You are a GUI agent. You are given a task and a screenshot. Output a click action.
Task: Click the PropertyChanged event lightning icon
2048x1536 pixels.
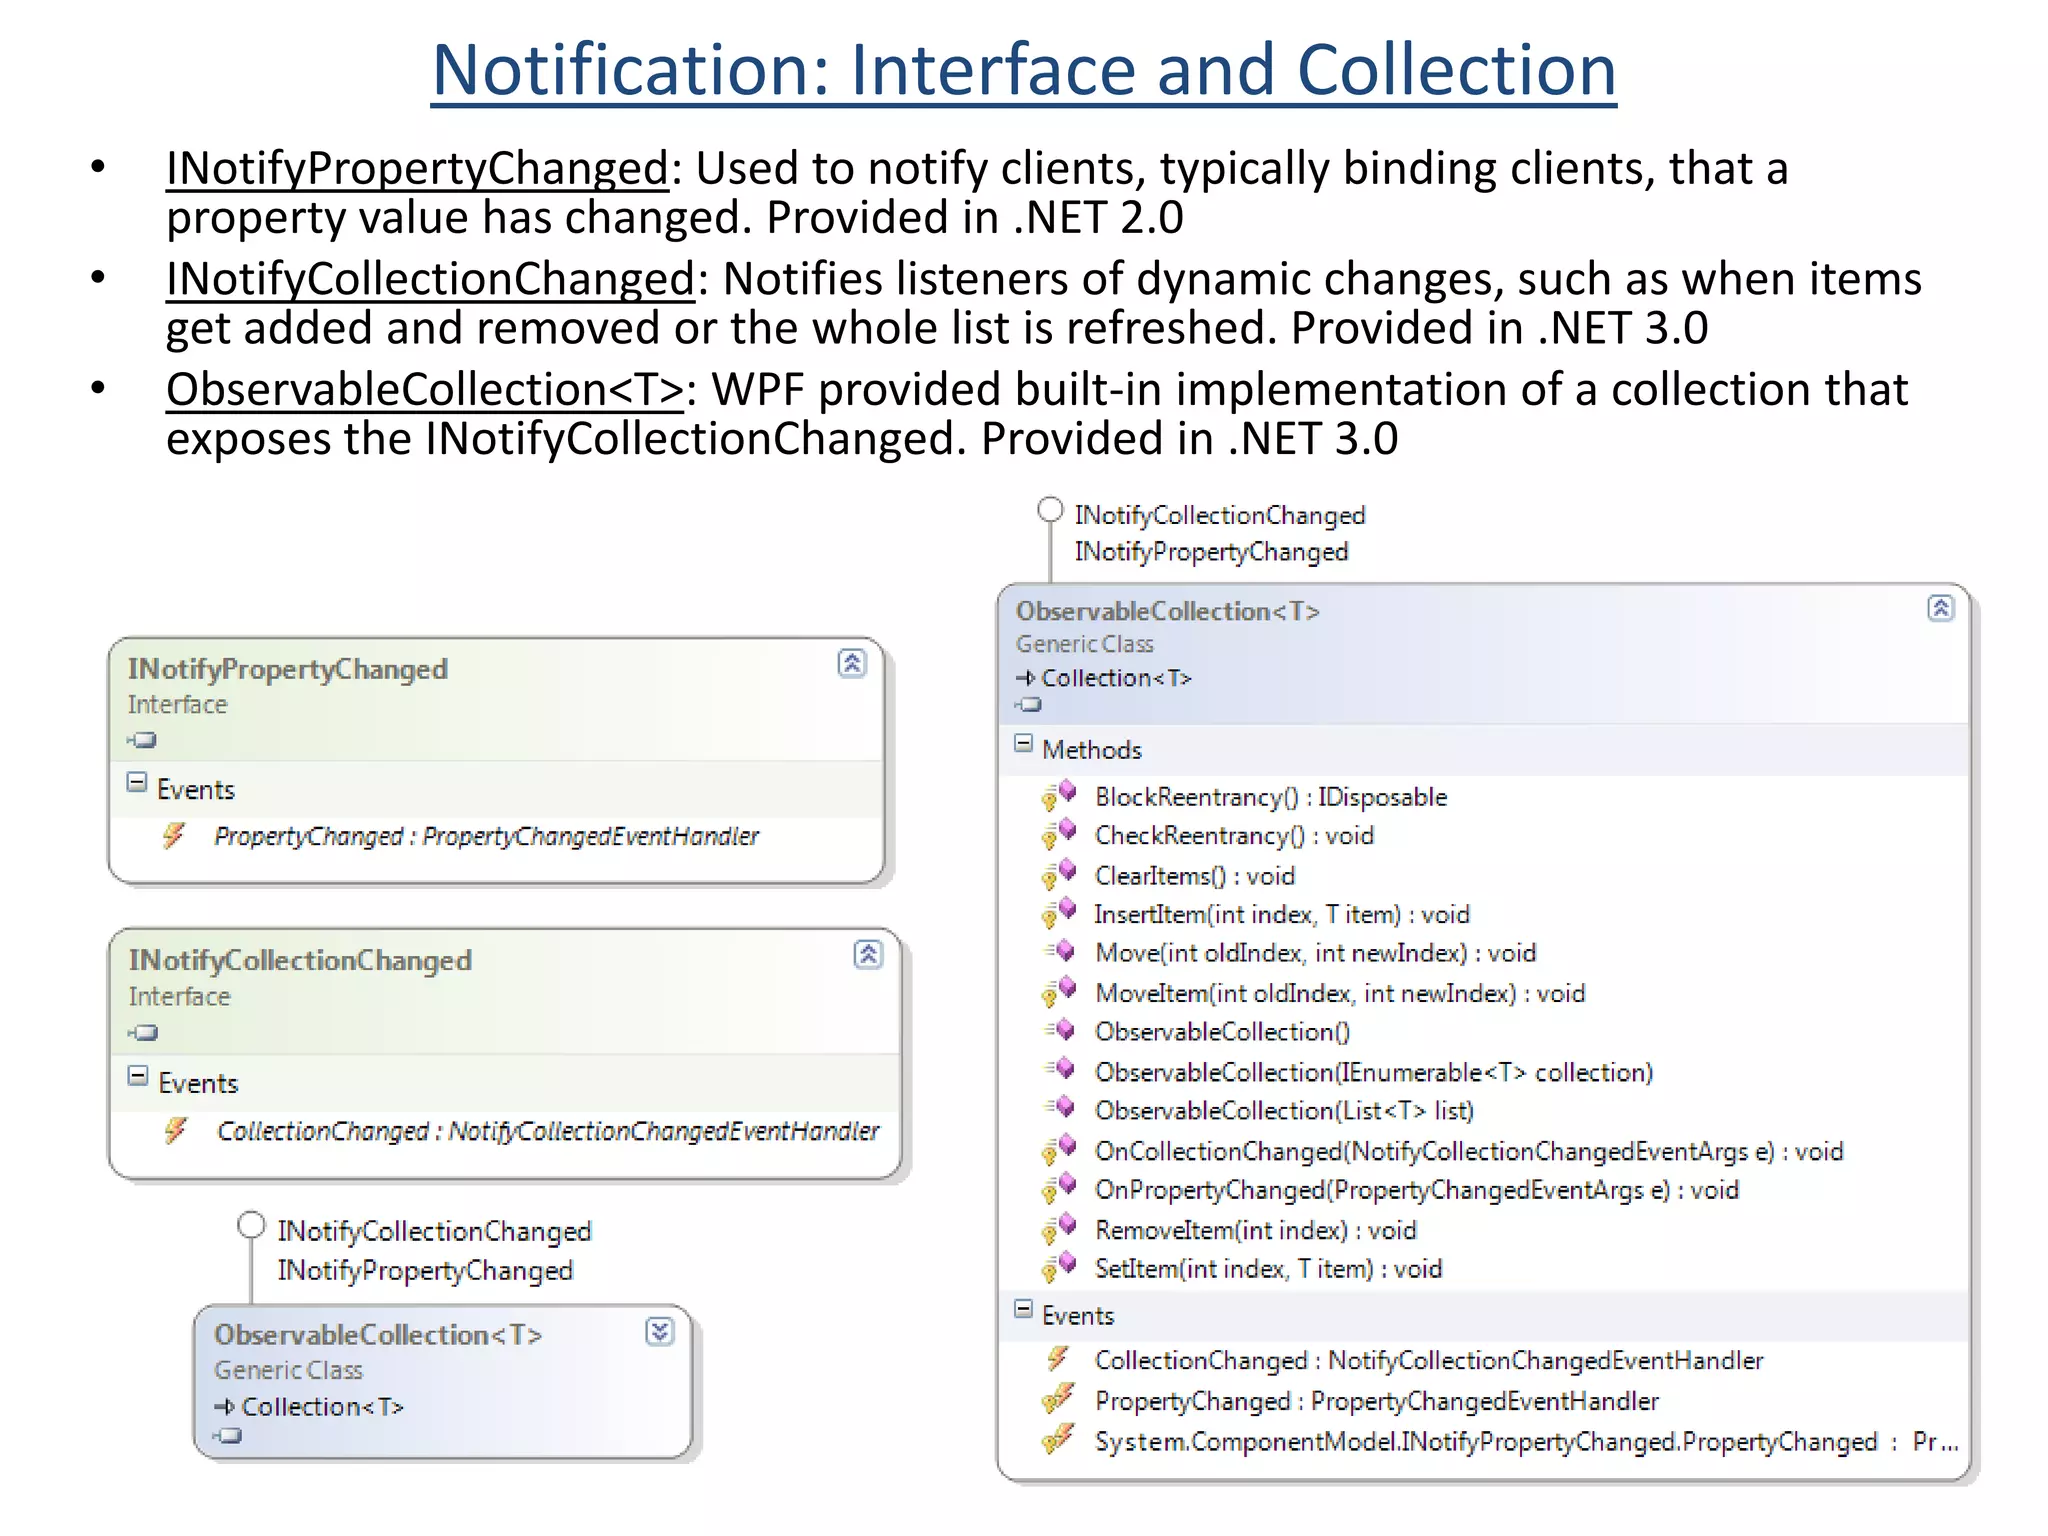[174, 835]
